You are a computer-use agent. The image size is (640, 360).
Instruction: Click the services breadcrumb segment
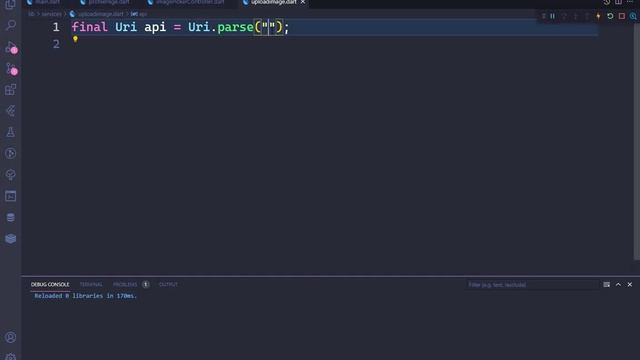tap(51, 14)
